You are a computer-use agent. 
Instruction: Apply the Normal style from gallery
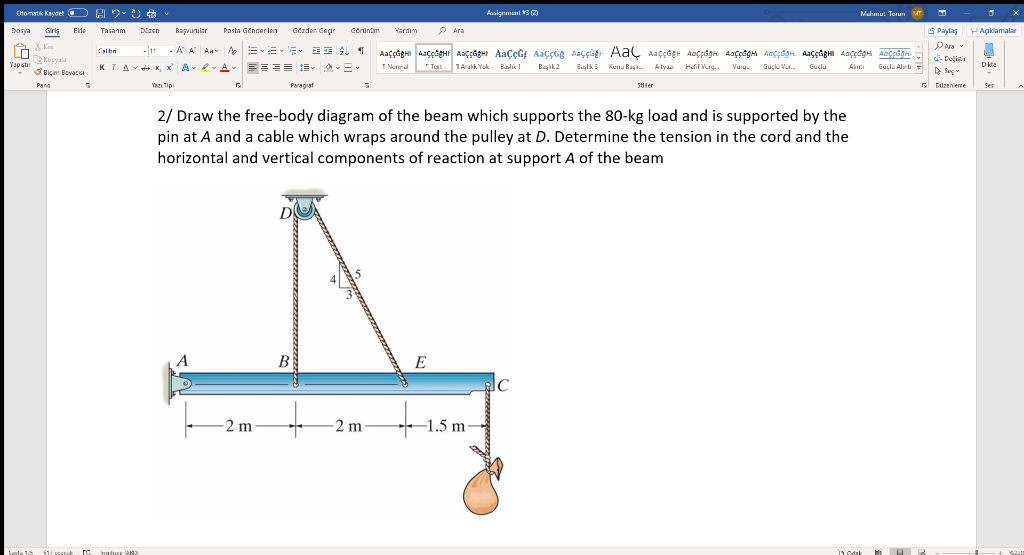pyautogui.click(x=396, y=59)
